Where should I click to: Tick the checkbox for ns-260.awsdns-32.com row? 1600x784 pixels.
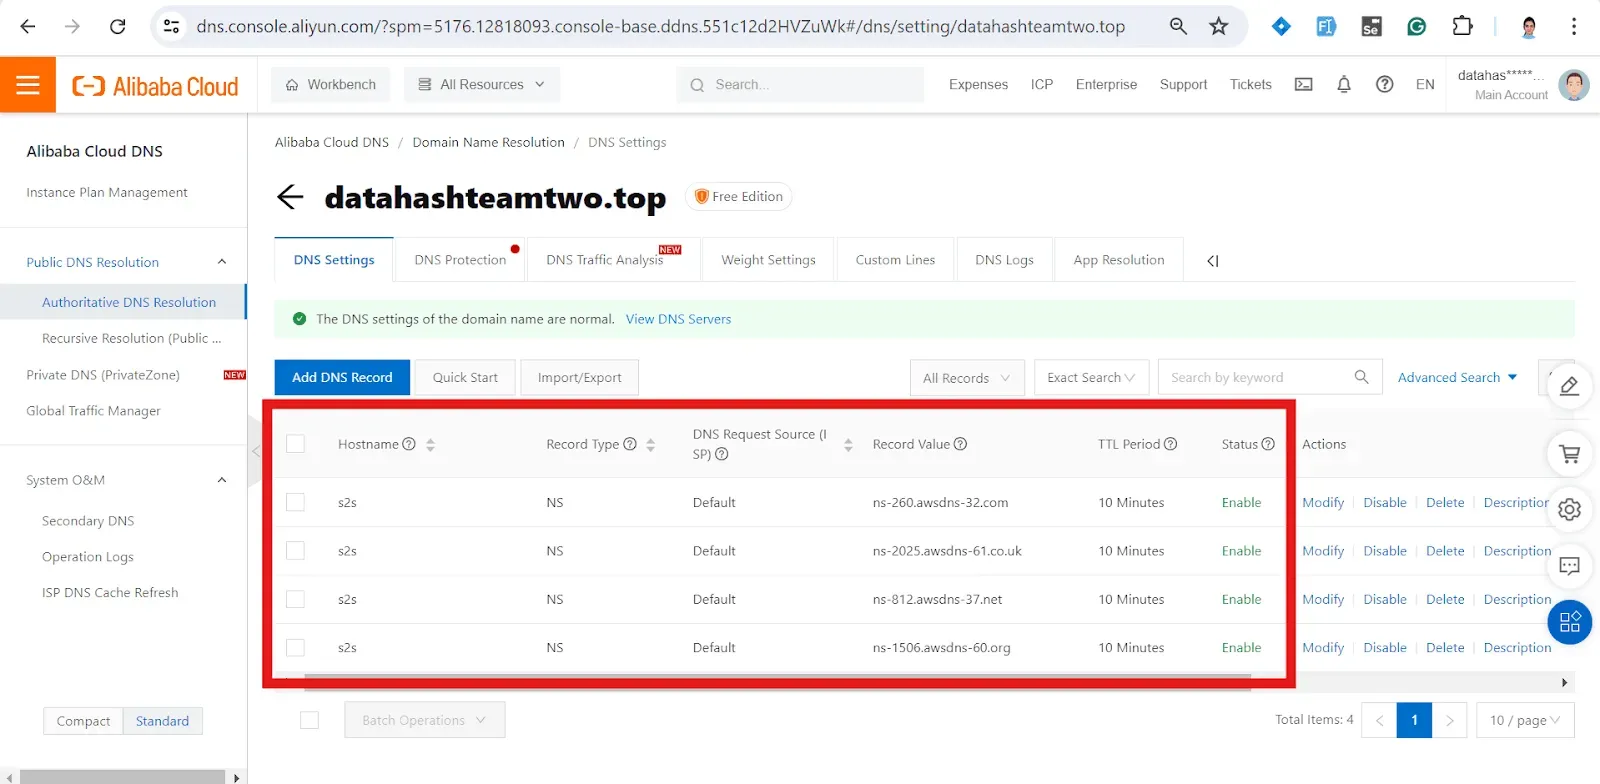[295, 502]
